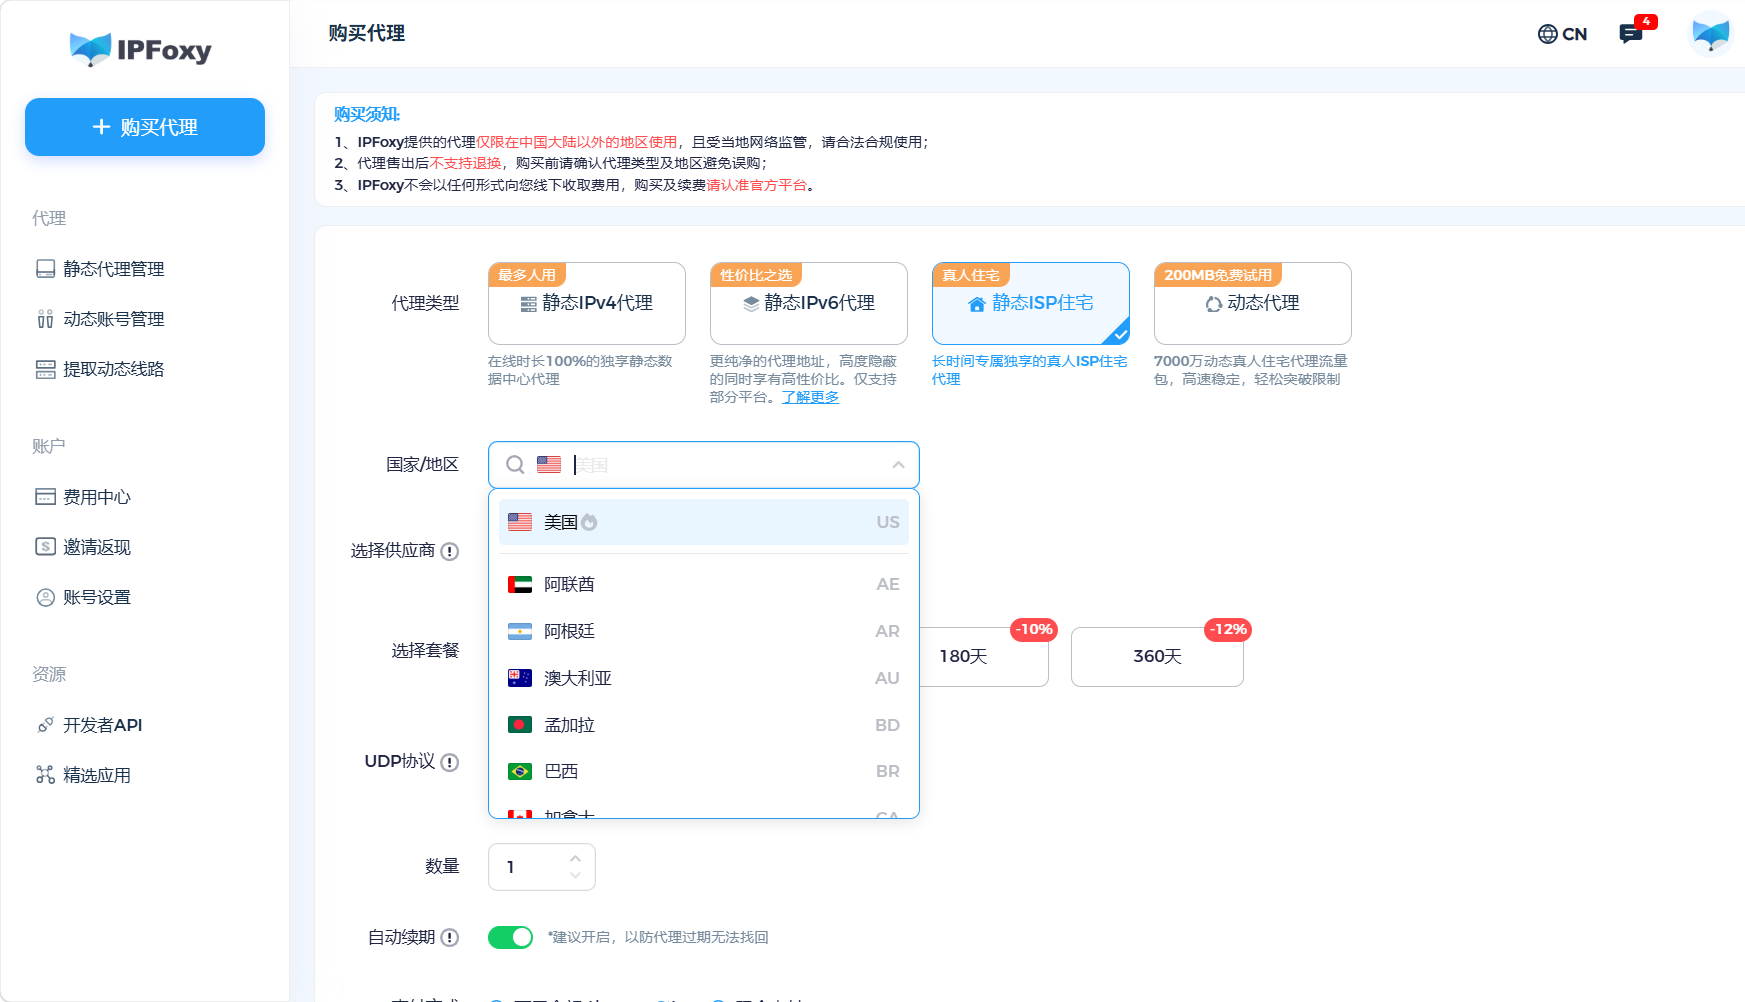Click the info icon beside 选择供应商

coord(450,551)
